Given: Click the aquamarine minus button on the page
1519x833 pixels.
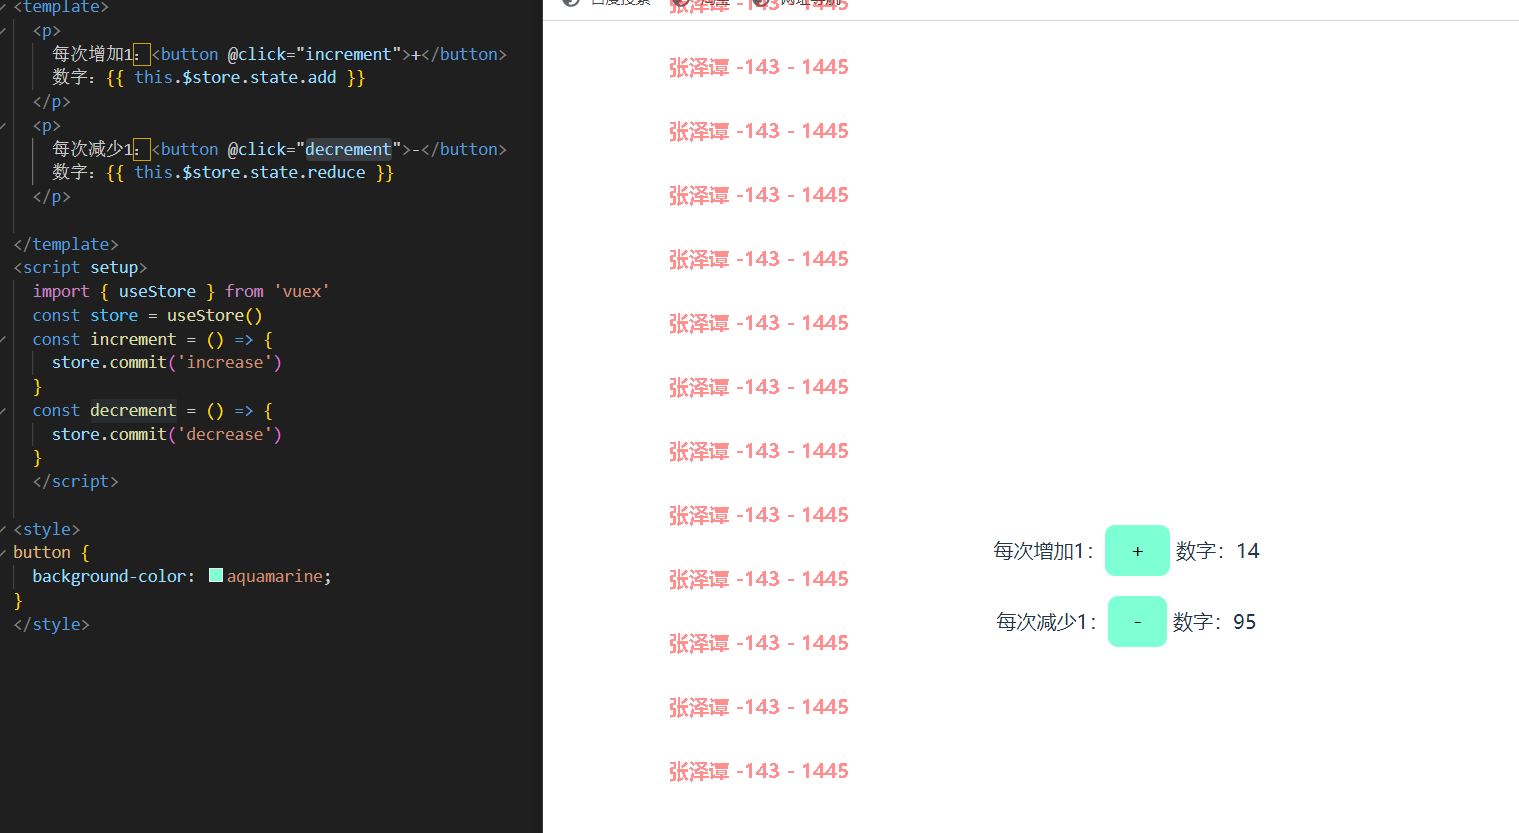Looking at the screenshot, I should 1137,622.
